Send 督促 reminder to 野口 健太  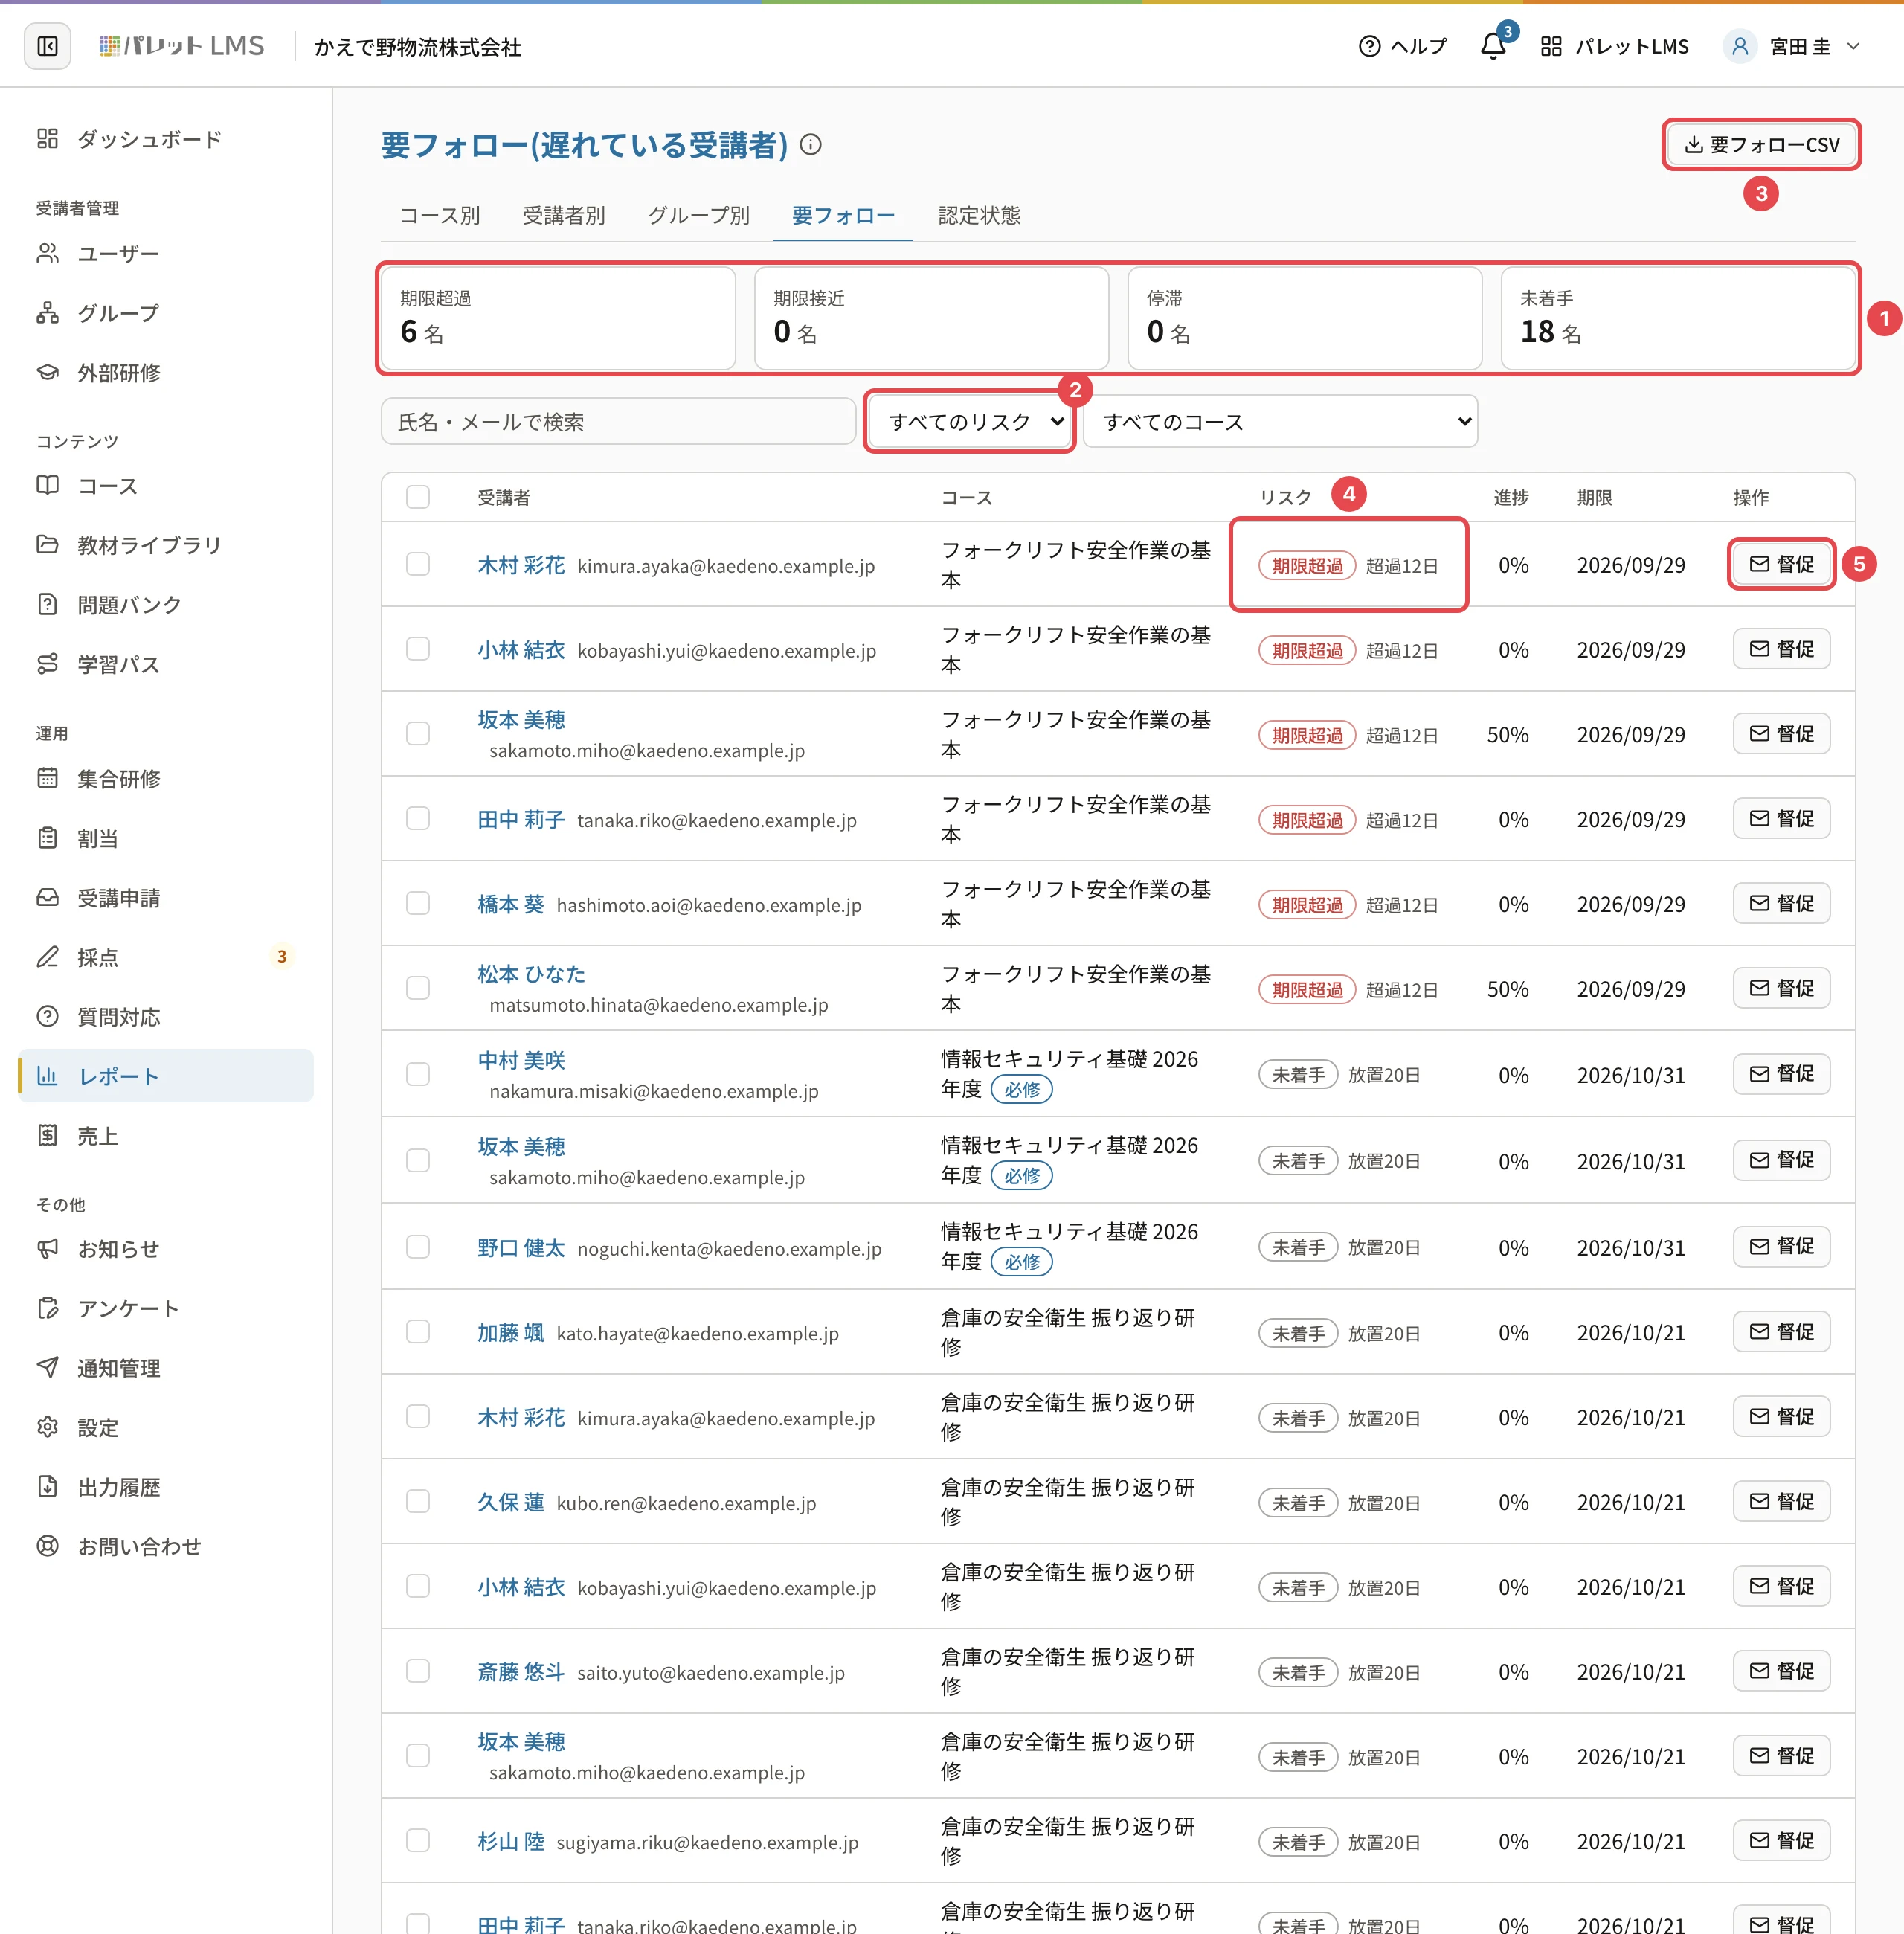[x=1781, y=1246]
